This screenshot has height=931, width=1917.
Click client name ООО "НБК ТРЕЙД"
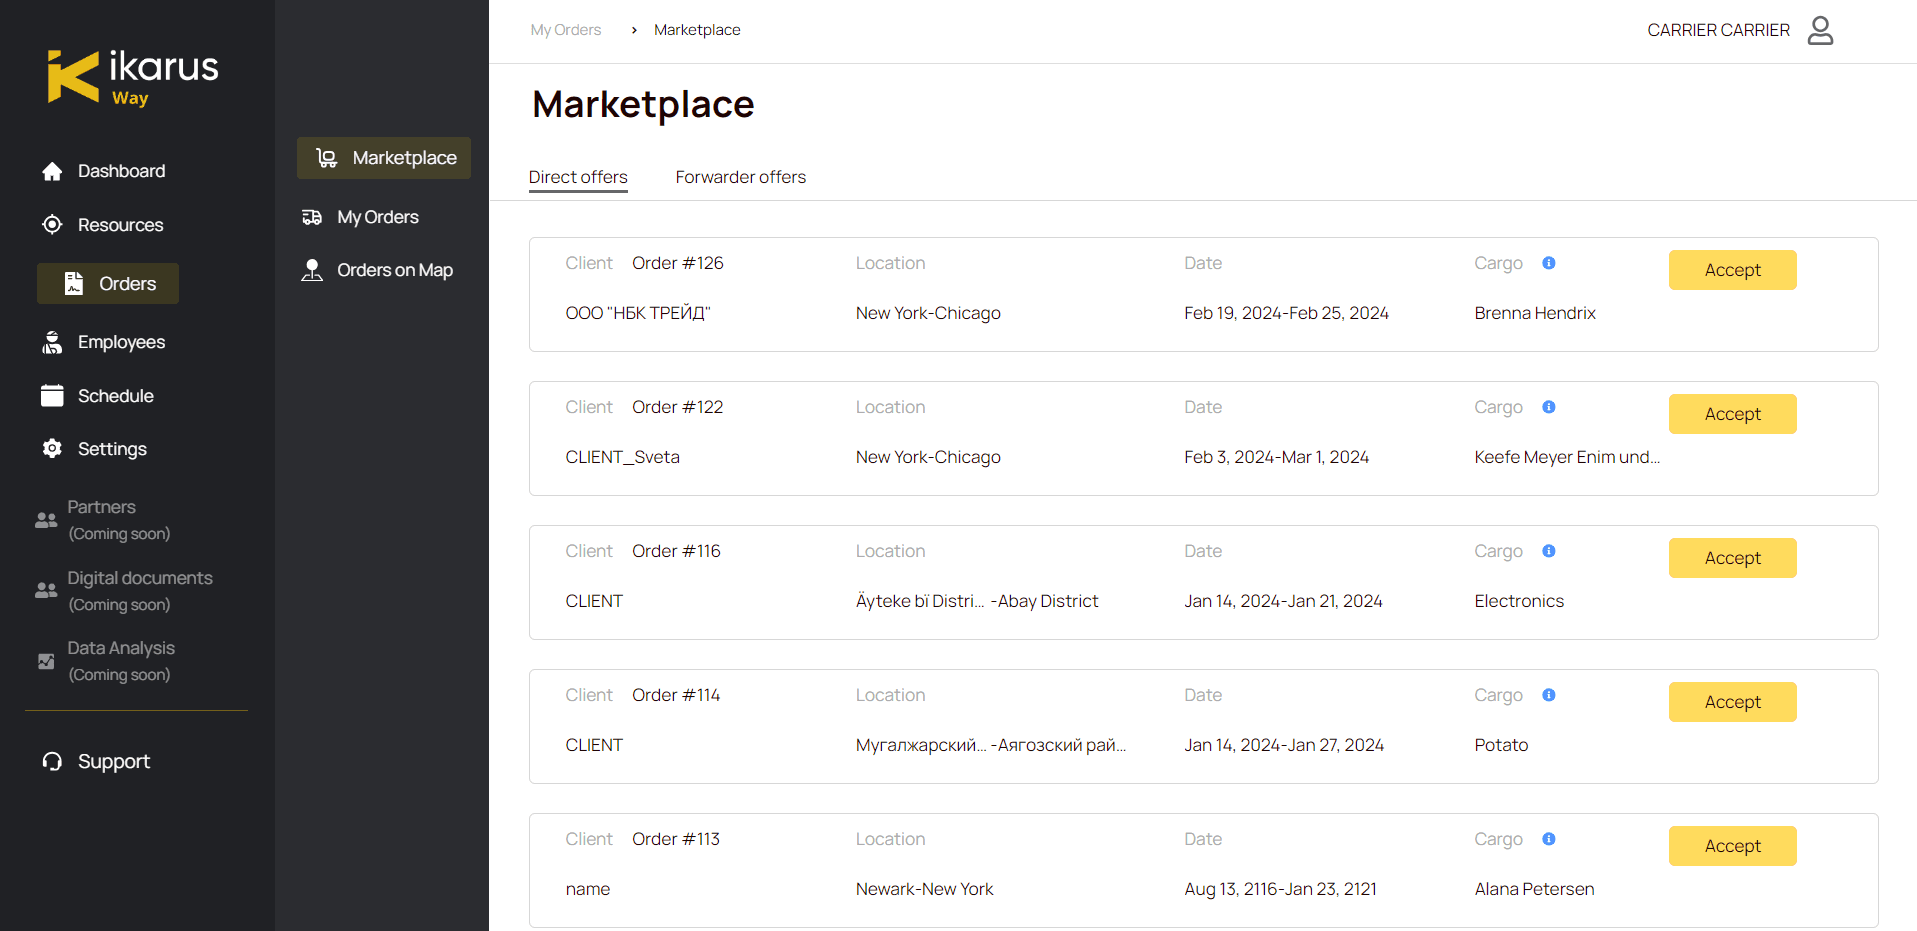pyautogui.click(x=638, y=313)
